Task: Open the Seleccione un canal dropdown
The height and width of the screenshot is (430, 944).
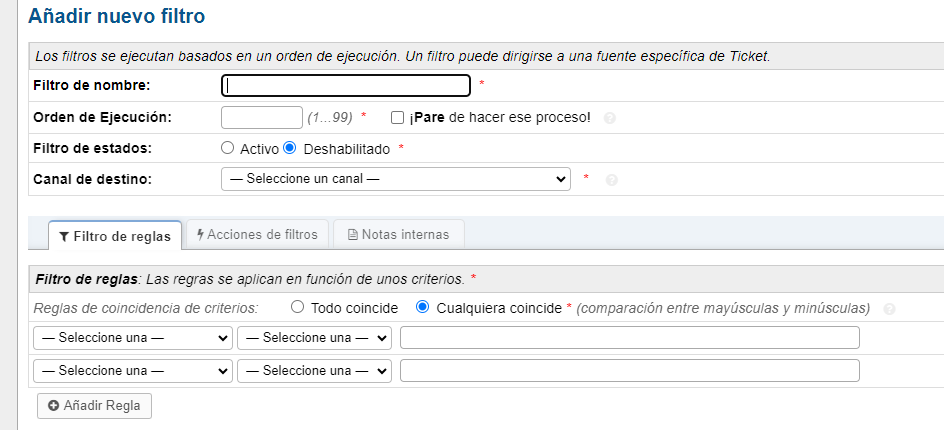Action: click(x=395, y=179)
